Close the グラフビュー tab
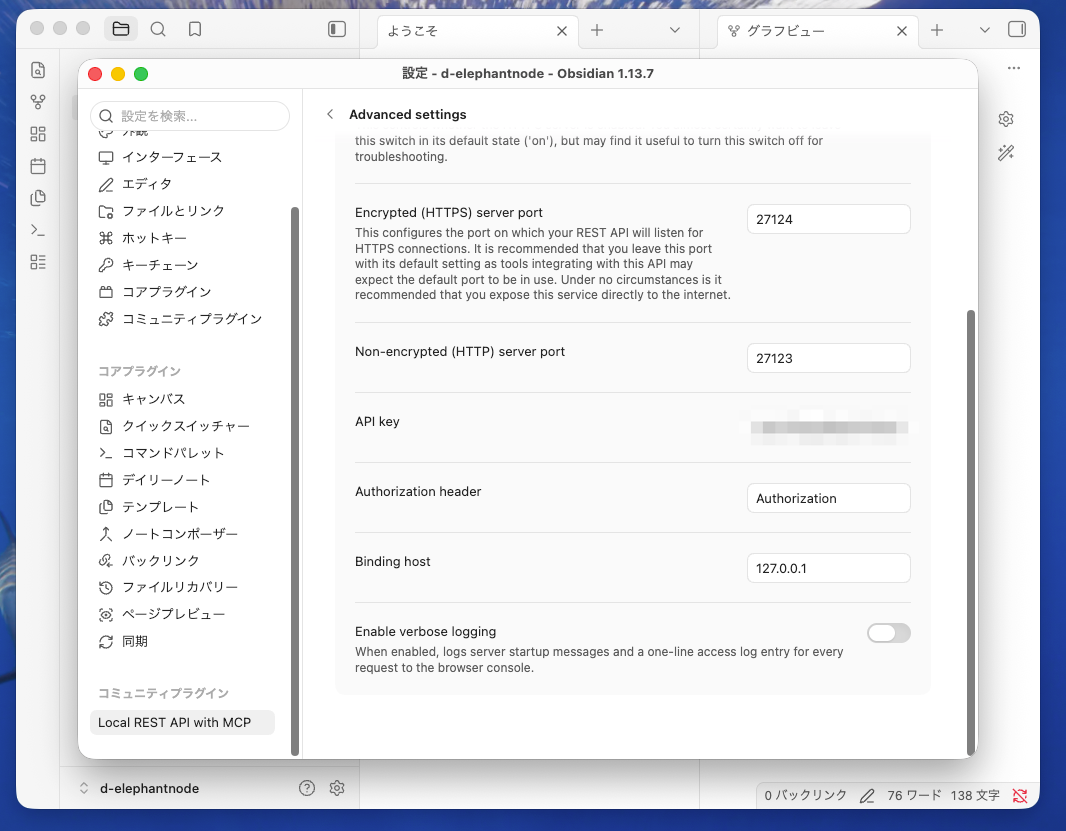This screenshot has width=1066, height=831. (901, 31)
